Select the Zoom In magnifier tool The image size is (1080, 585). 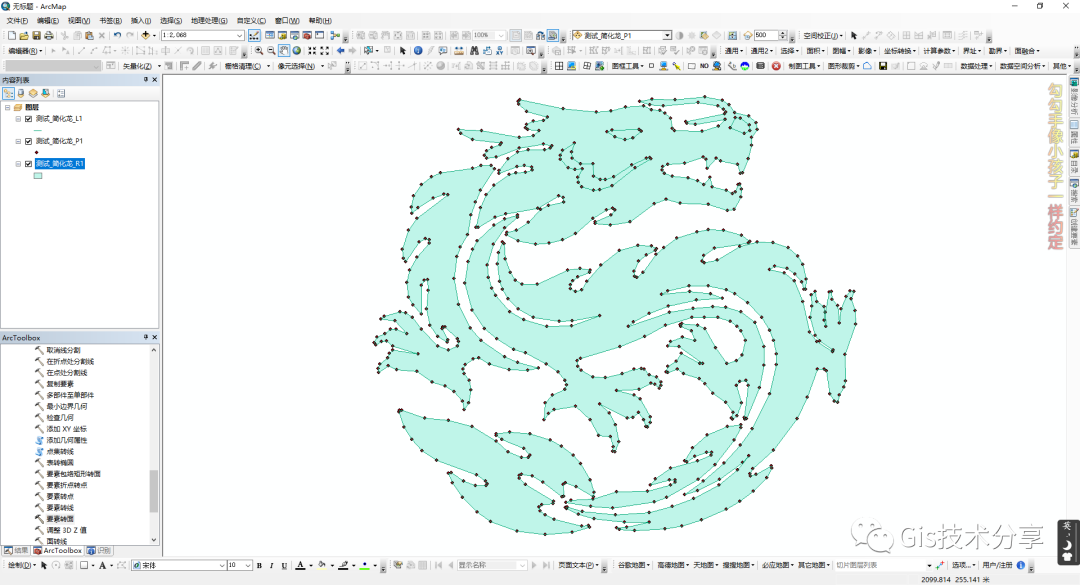(x=259, y=50)
